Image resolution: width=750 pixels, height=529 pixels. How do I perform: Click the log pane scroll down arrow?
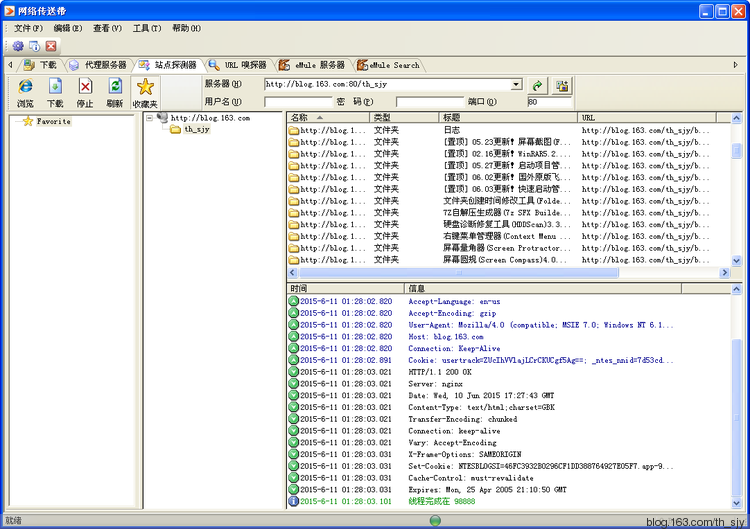coord(736,503)
